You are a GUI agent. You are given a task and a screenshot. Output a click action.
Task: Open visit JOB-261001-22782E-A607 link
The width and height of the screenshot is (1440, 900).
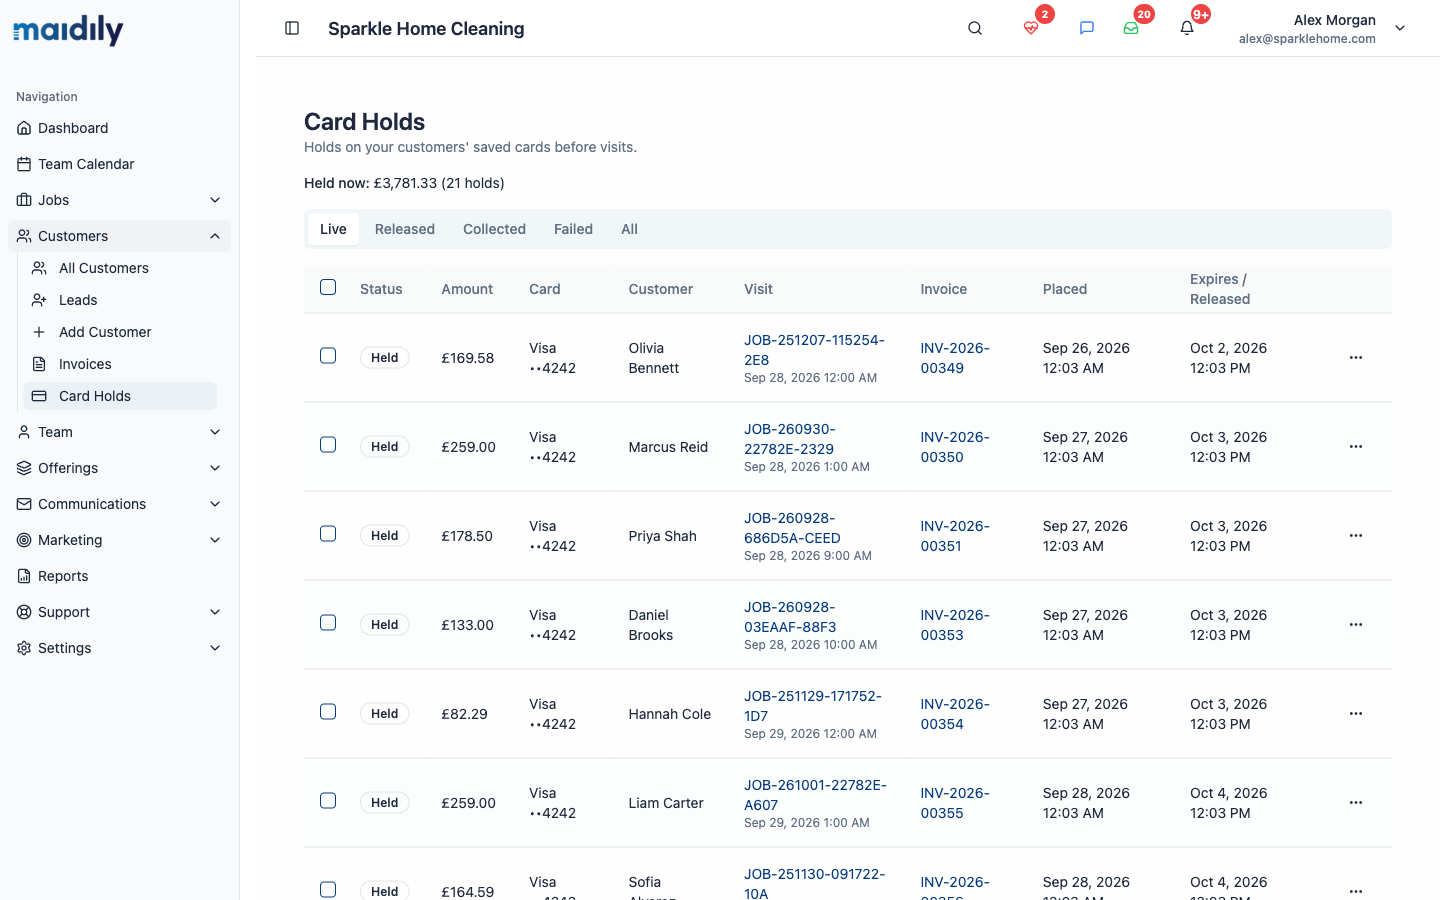point(815,795)
